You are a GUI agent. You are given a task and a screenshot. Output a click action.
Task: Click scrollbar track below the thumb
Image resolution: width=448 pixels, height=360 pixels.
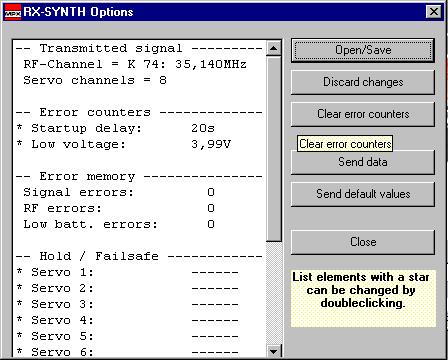click(274, 293)
